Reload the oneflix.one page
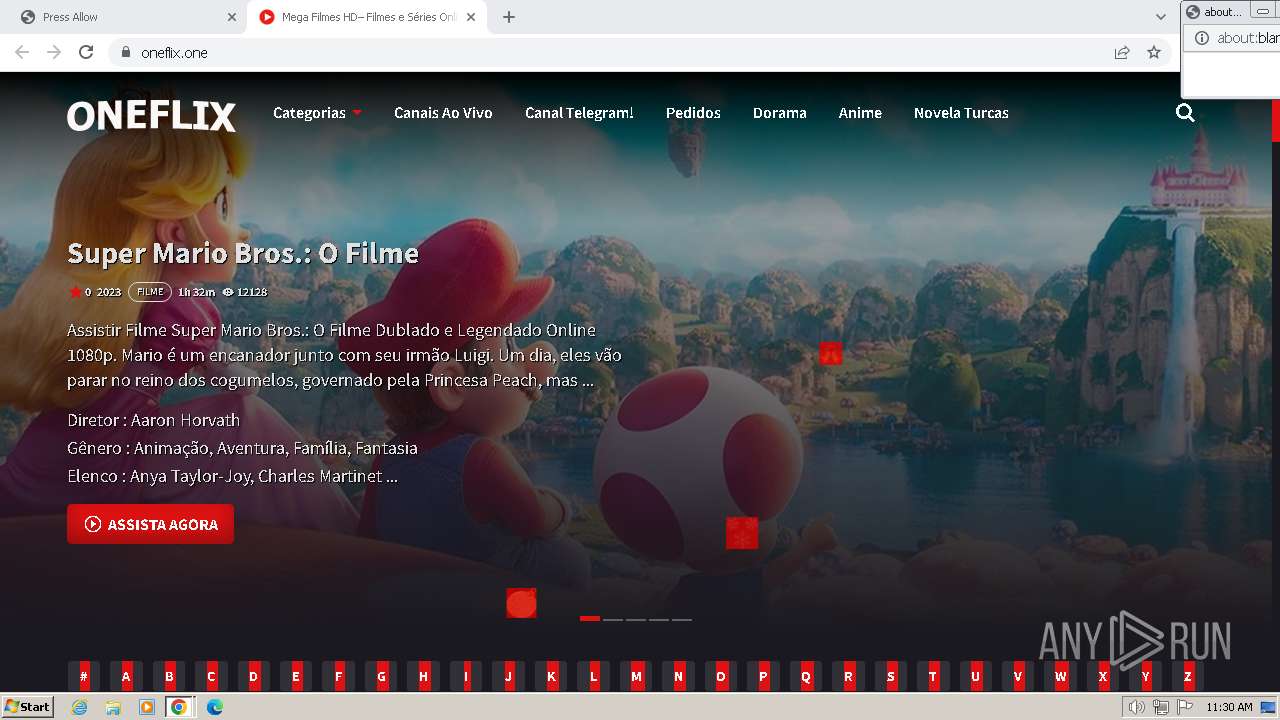 click(x=86, y=52)
